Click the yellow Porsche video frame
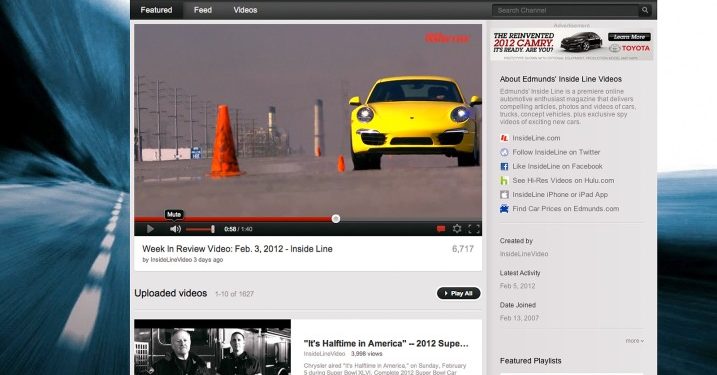This screenshot has width=717, height=375. (308, 121)
